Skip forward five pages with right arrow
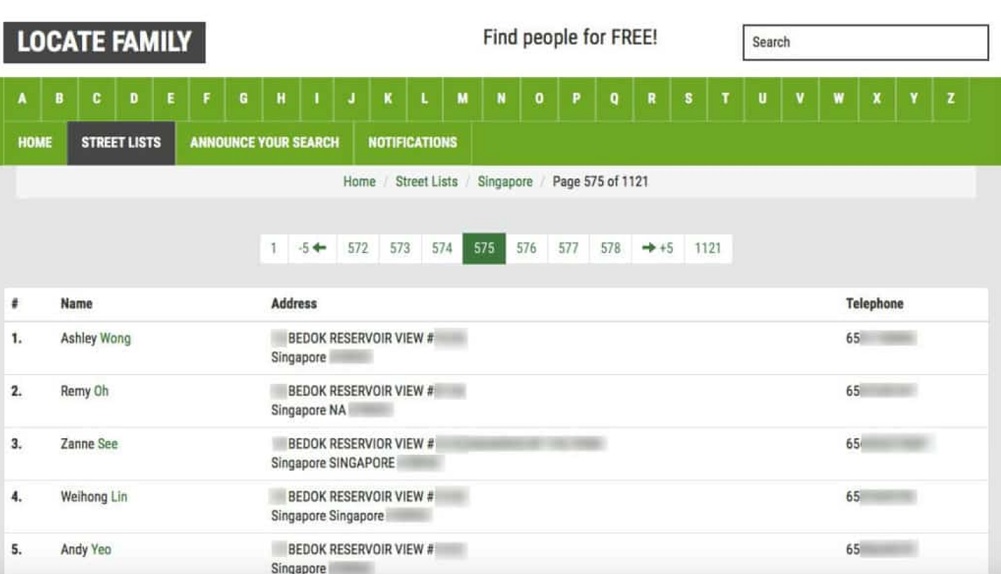Viewport: 1001px width, 574px height. pos(657,249)
